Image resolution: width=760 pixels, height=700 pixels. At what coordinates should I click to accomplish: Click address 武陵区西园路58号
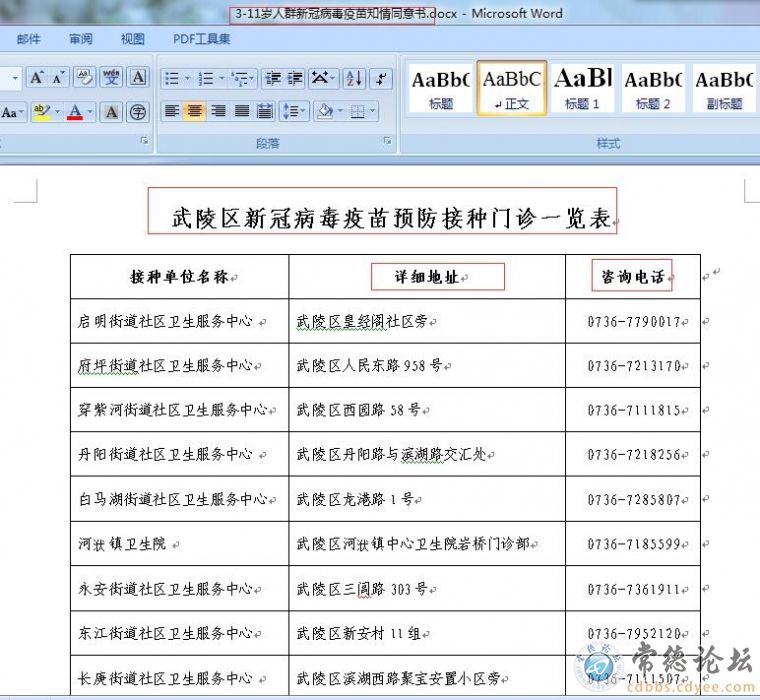(359, 410)
